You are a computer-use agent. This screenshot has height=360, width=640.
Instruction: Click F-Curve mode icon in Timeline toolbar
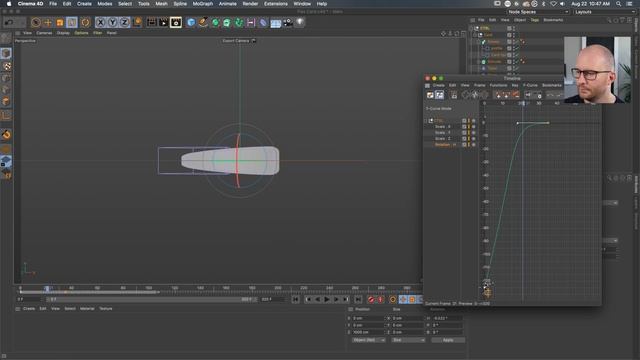440,95
